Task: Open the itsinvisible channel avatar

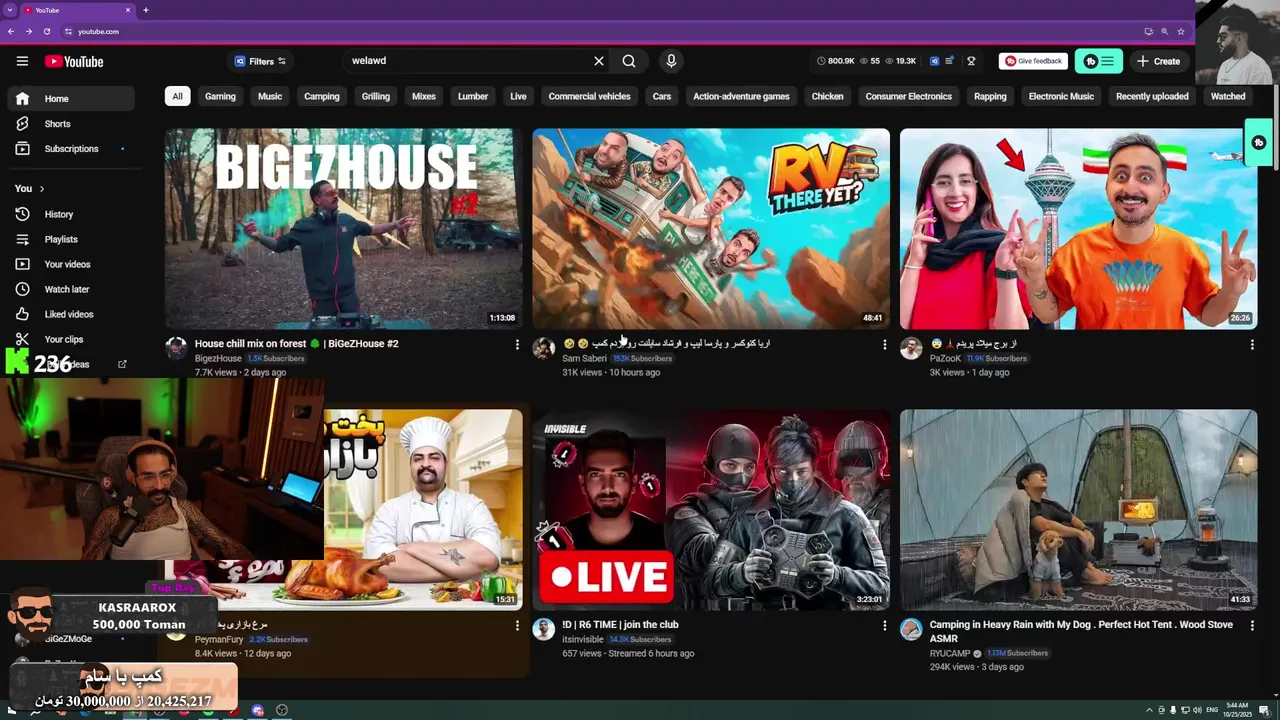Action: coord(544,629)
